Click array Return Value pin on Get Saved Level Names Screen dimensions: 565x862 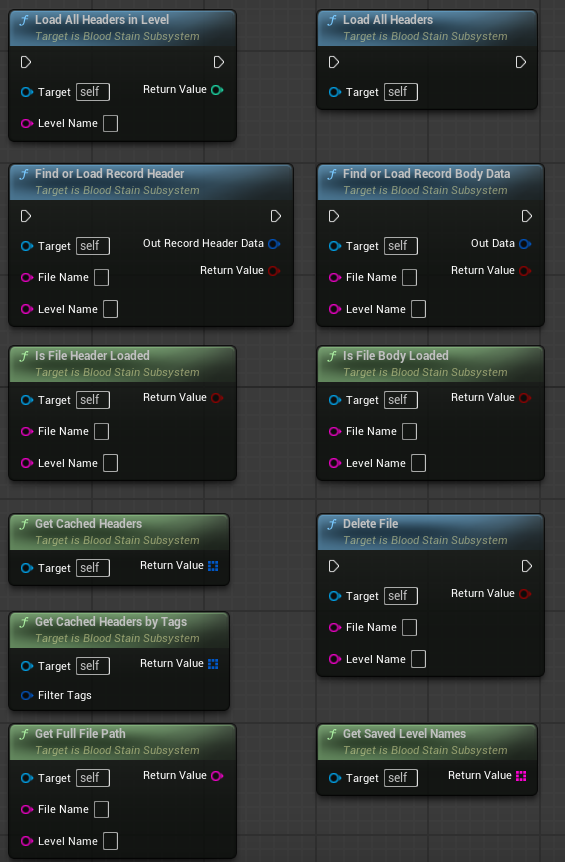[521, 776]
